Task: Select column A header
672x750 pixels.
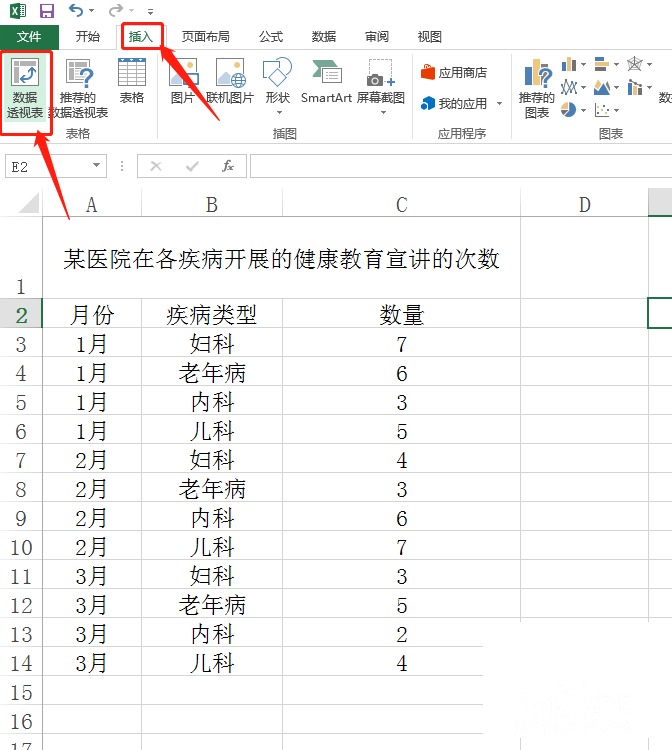Action: click(x=92, y=204)
